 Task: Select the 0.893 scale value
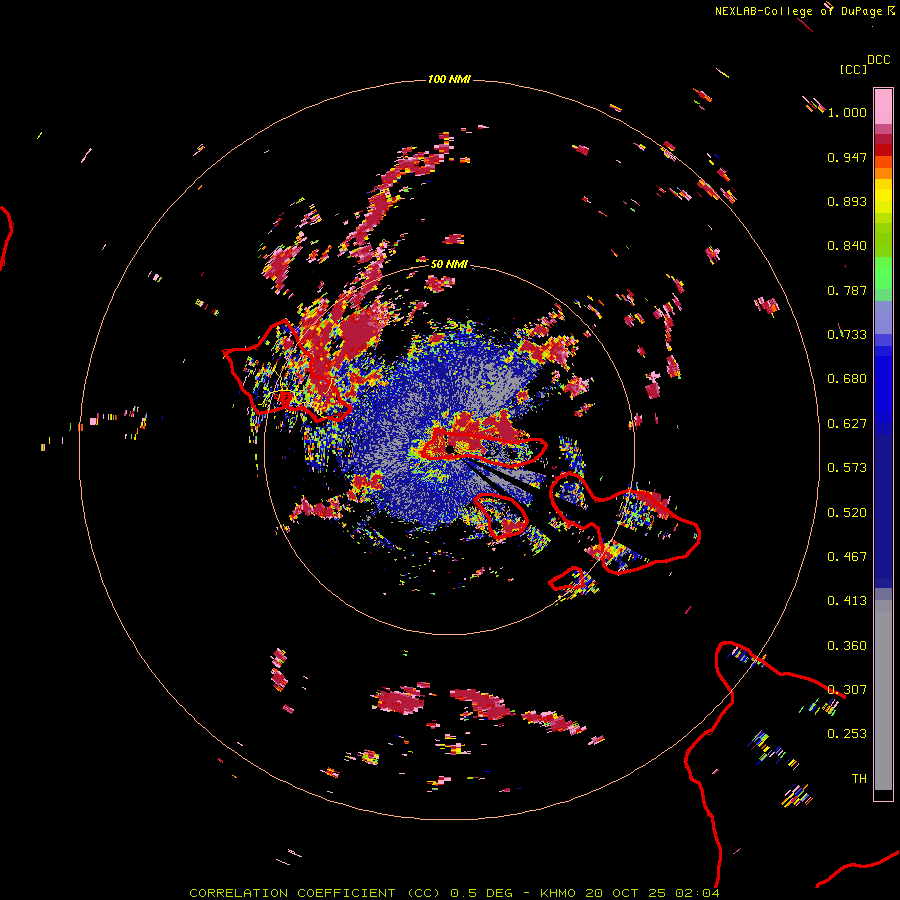(x=847, y=201)
